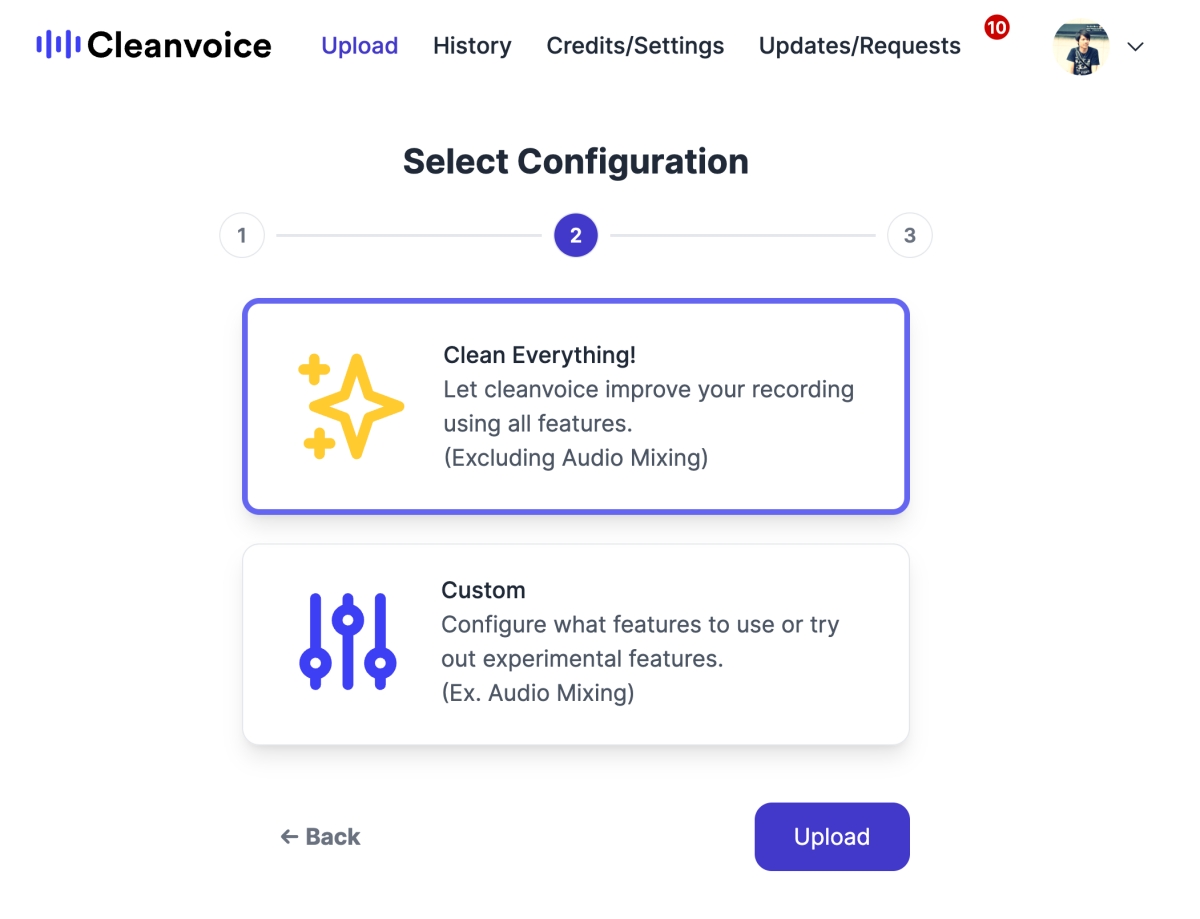This screenshot has height=919, width=1200.
Task: Click the yellow sparkle stars icon
Action: 350,407
